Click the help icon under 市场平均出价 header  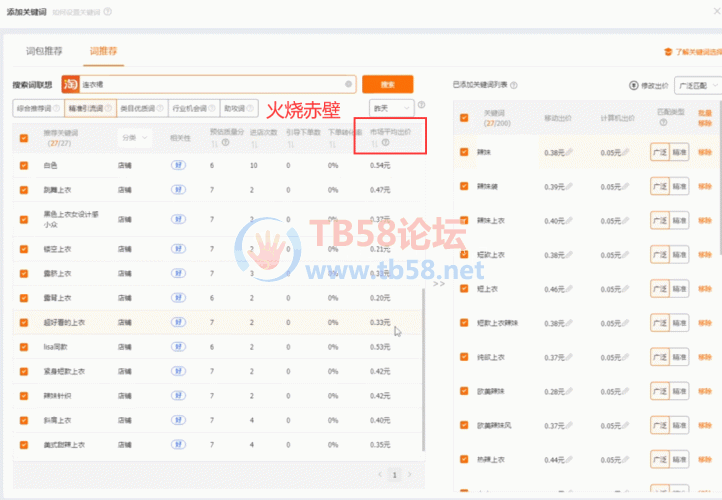[385, 143]
